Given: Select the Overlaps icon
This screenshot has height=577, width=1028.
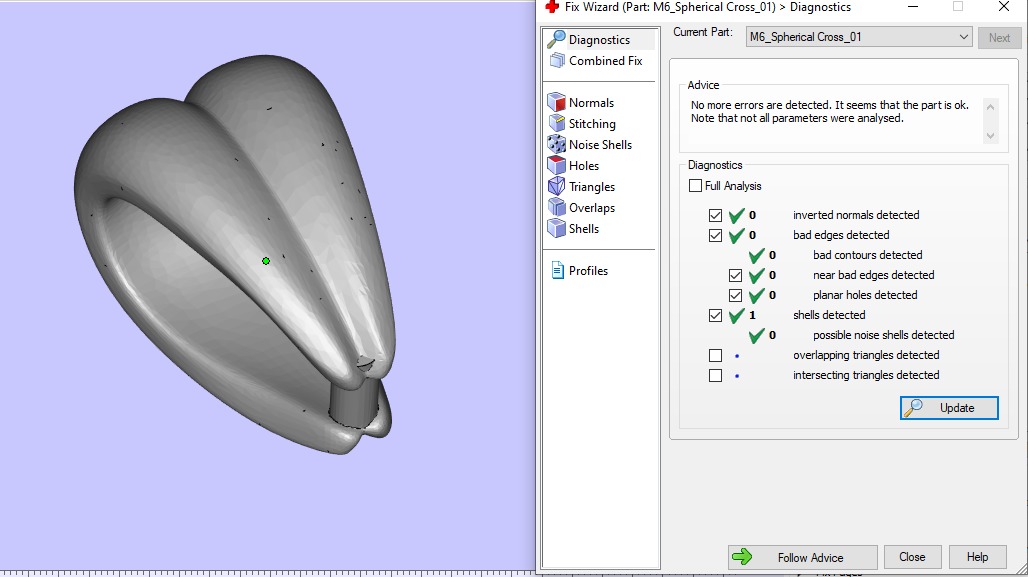Looking at the screenshot, I should point(556,207).
